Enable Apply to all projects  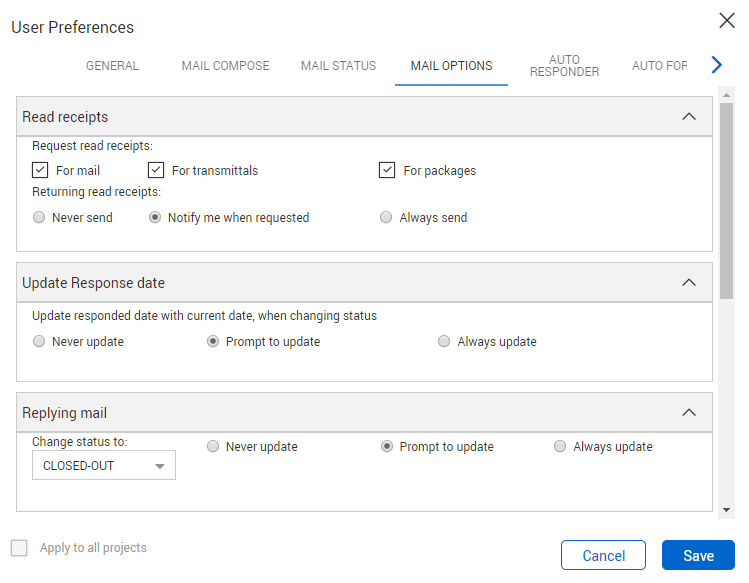coord(19,548)
